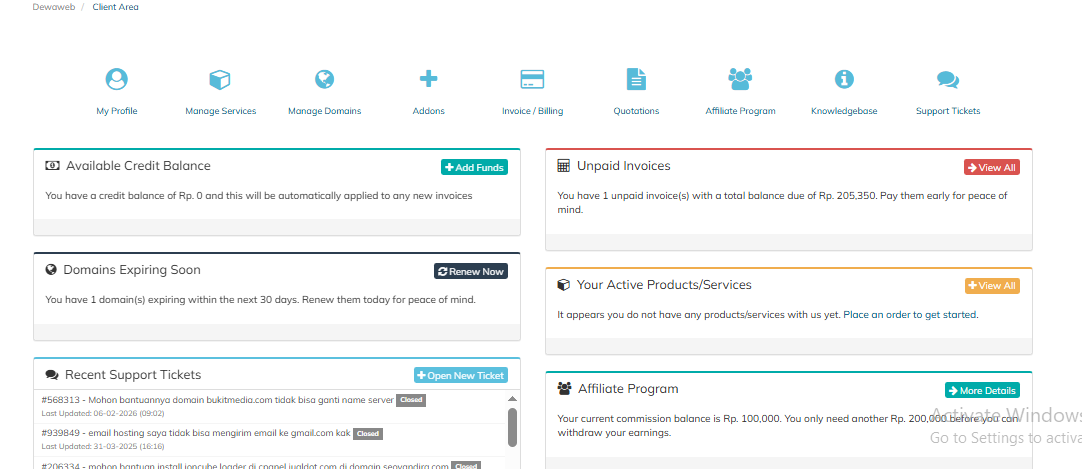The width and height of the screenshot is (1082, 469).
Task: Open ticket #206334 about ioncube loader install
Action: point(245,466)
